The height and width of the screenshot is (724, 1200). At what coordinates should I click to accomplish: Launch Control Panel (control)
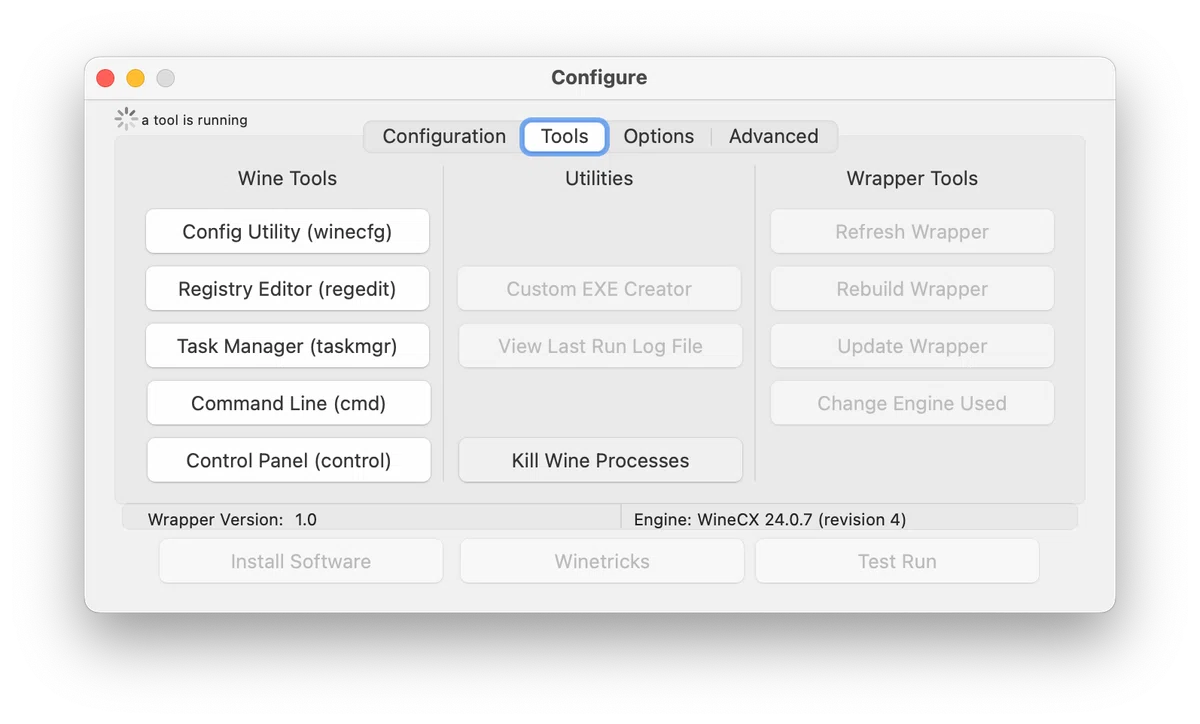tap(288, 461)
